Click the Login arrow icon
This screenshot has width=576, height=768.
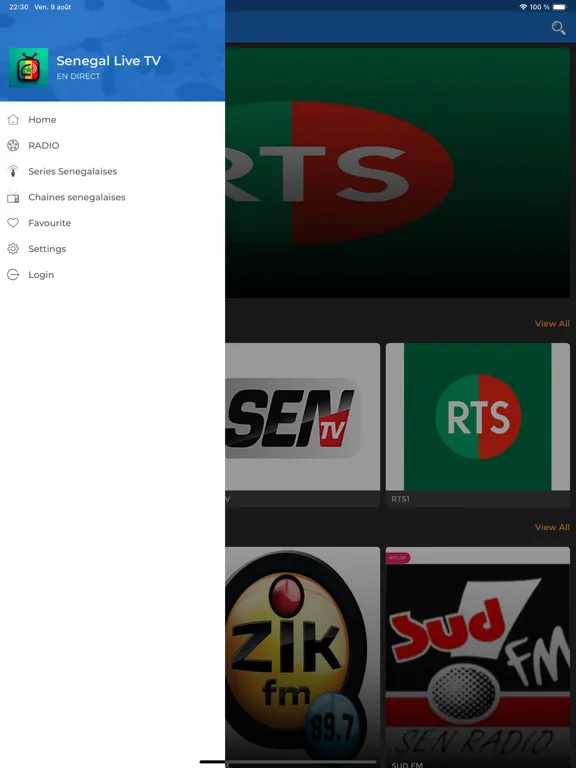click(13, 275)
